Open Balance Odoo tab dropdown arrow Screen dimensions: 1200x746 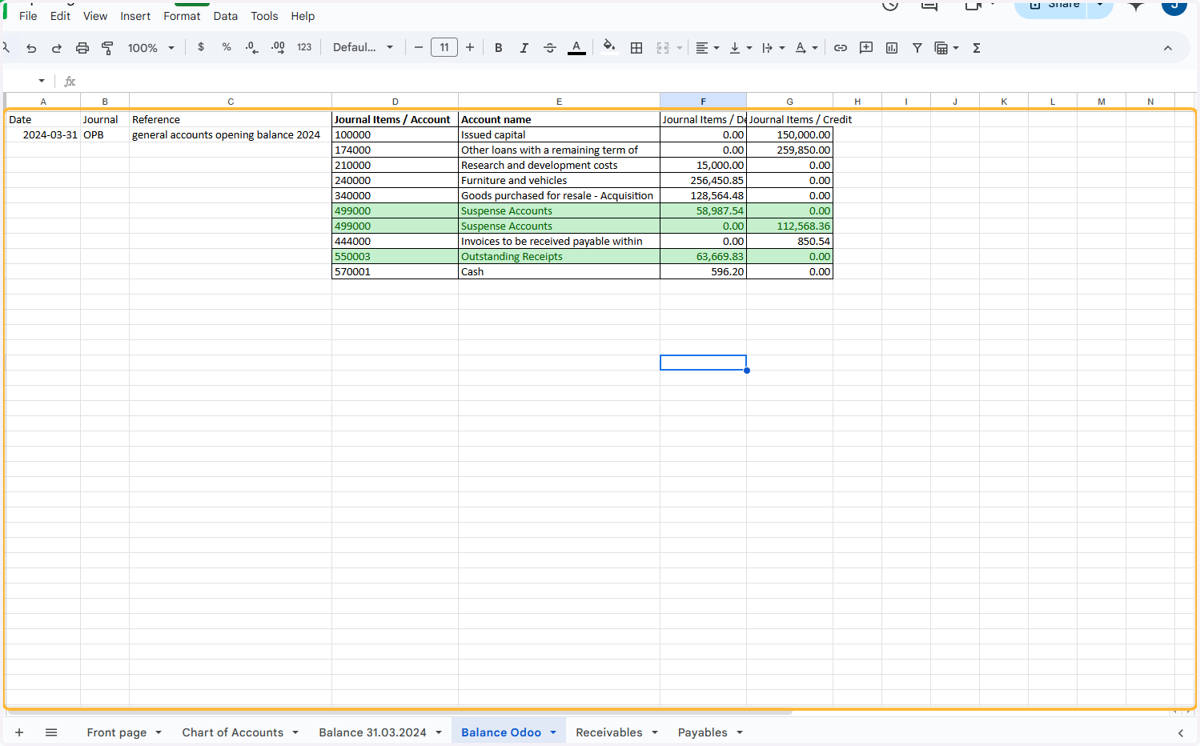[x=553, y=733]
